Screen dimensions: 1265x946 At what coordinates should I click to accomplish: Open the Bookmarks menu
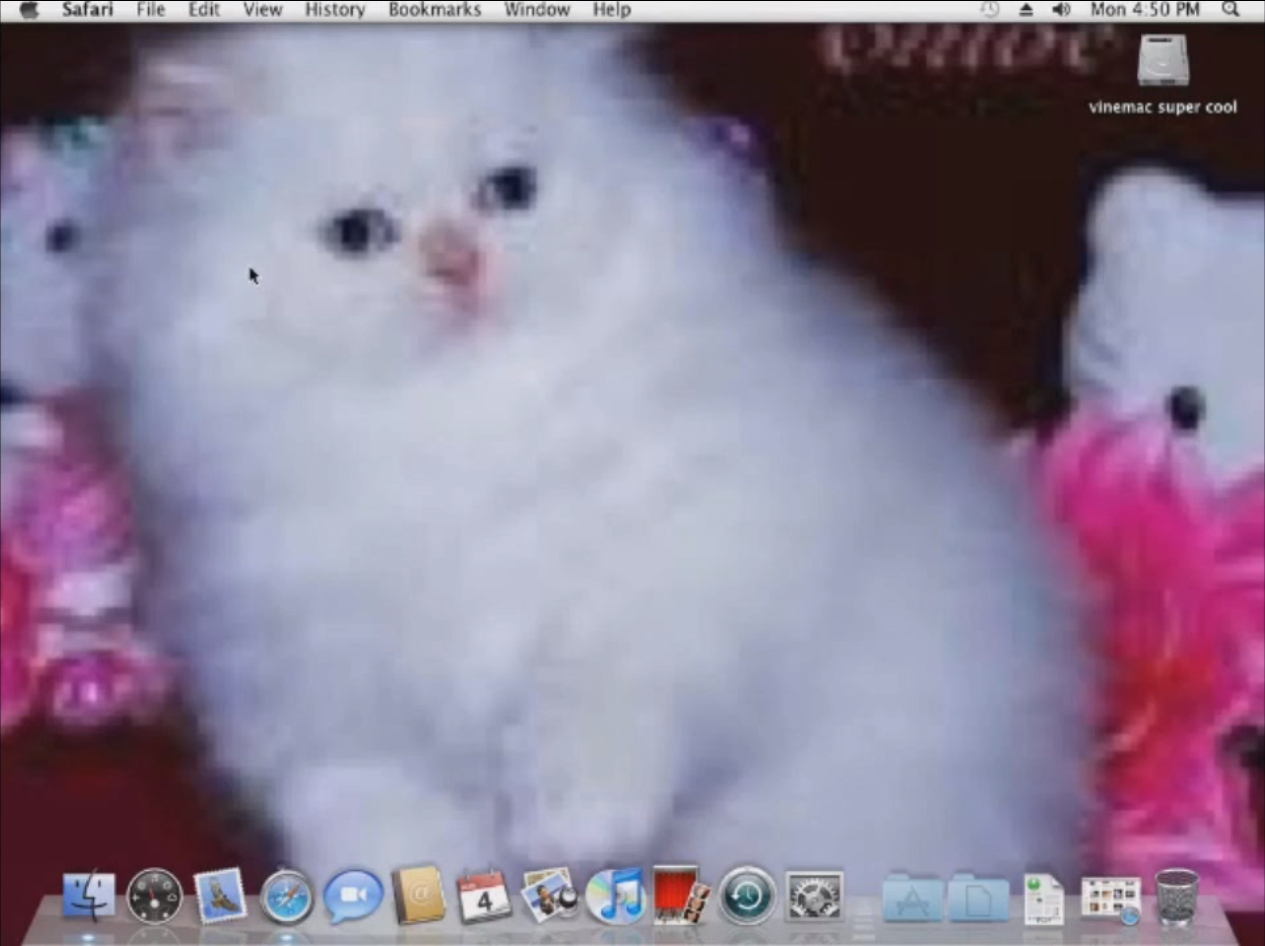[x=435, y=10]
